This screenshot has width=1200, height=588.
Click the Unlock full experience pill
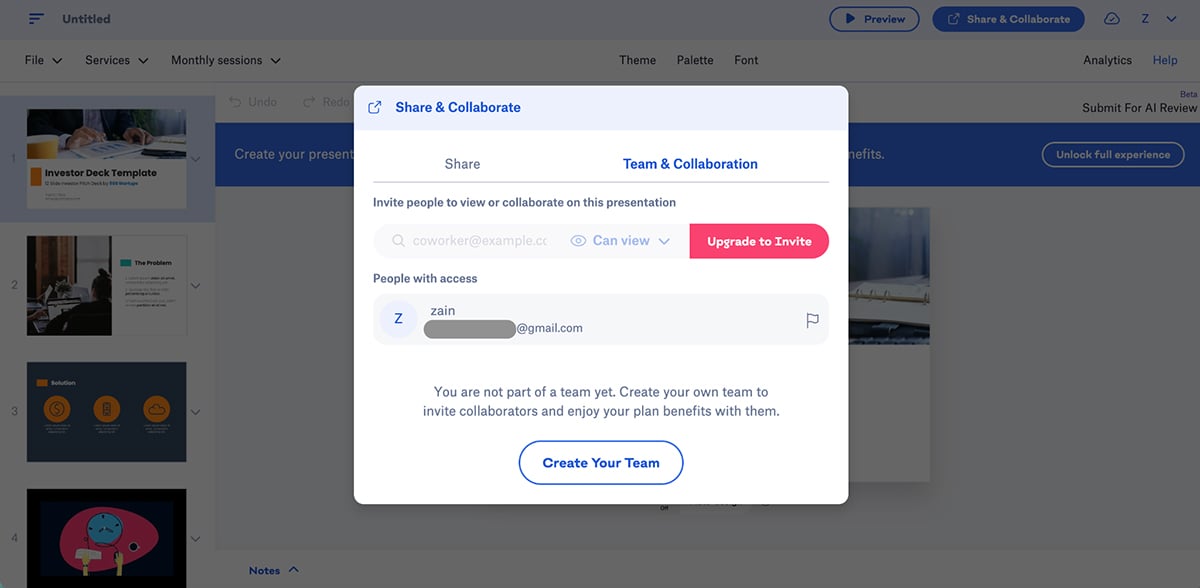1113,154
